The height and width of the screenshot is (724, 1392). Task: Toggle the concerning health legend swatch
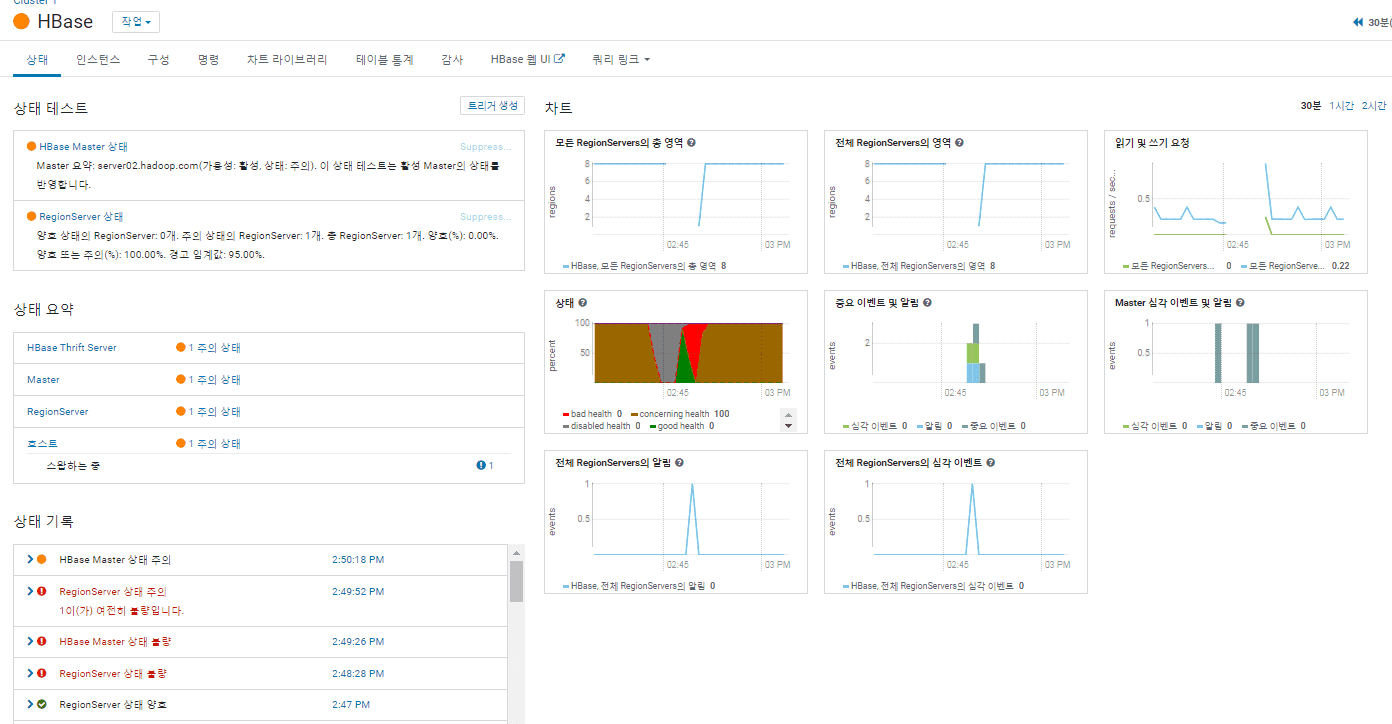pos(634,414)
